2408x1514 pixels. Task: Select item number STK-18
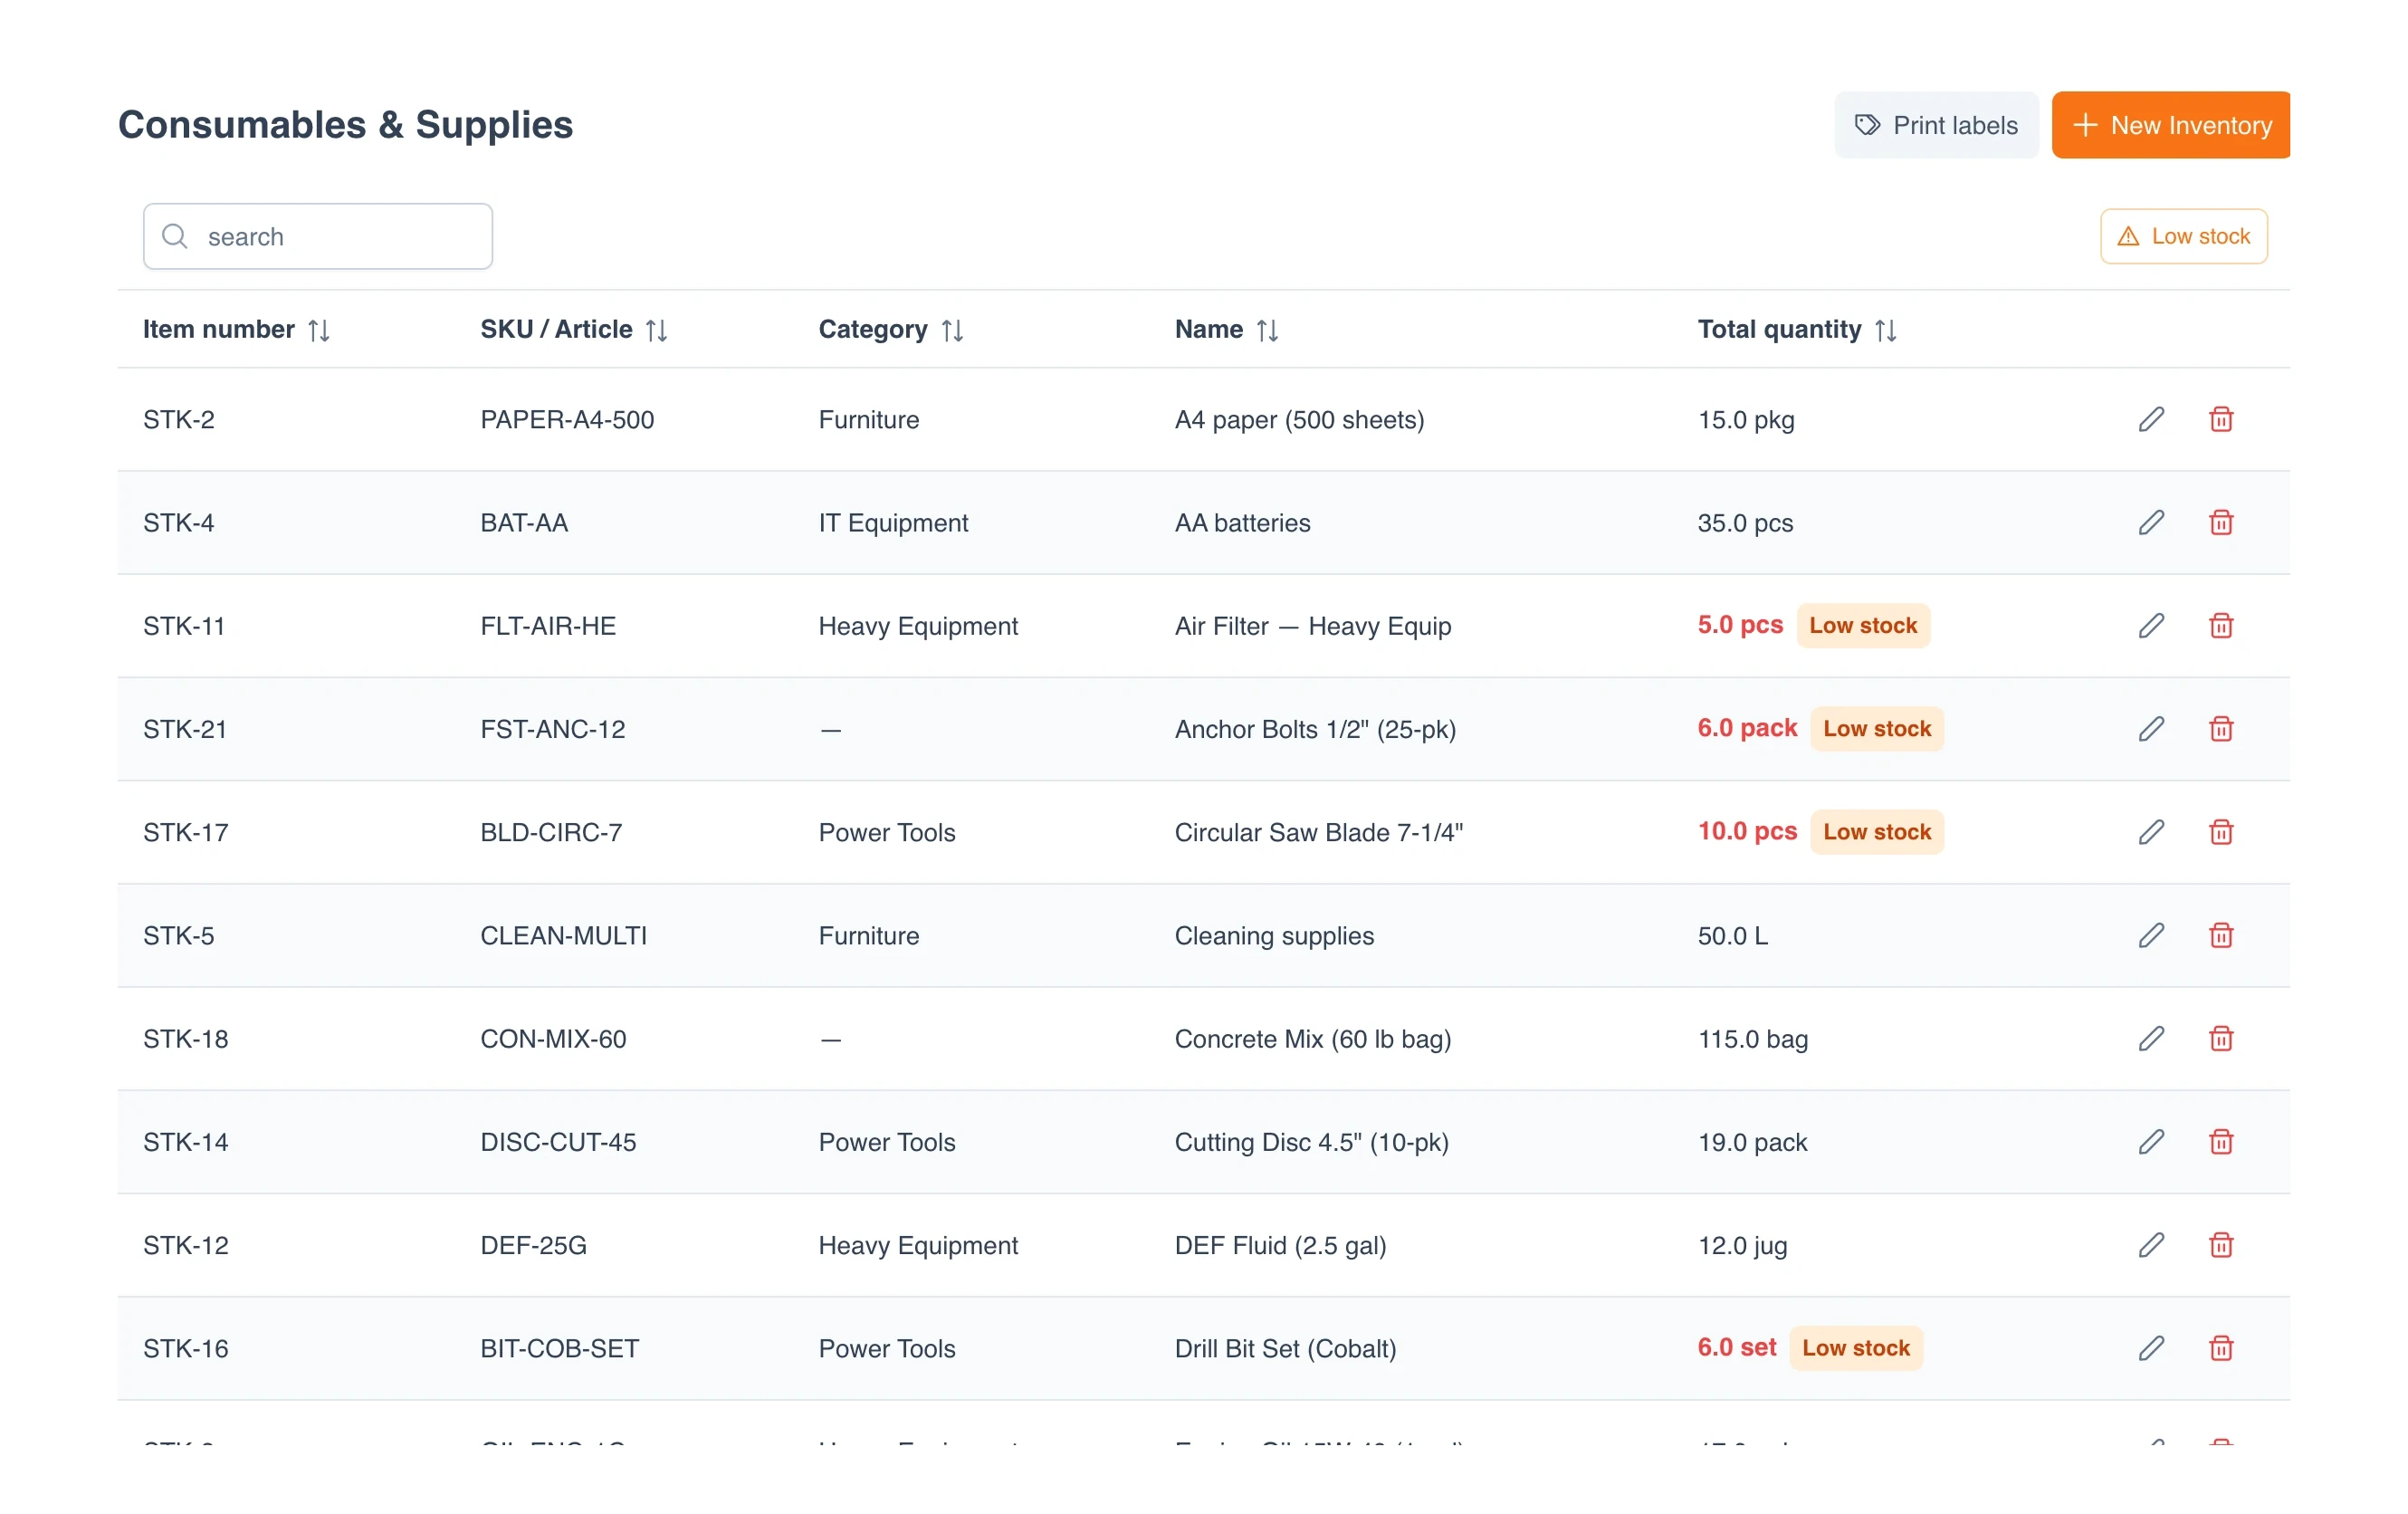[186, 1037]
